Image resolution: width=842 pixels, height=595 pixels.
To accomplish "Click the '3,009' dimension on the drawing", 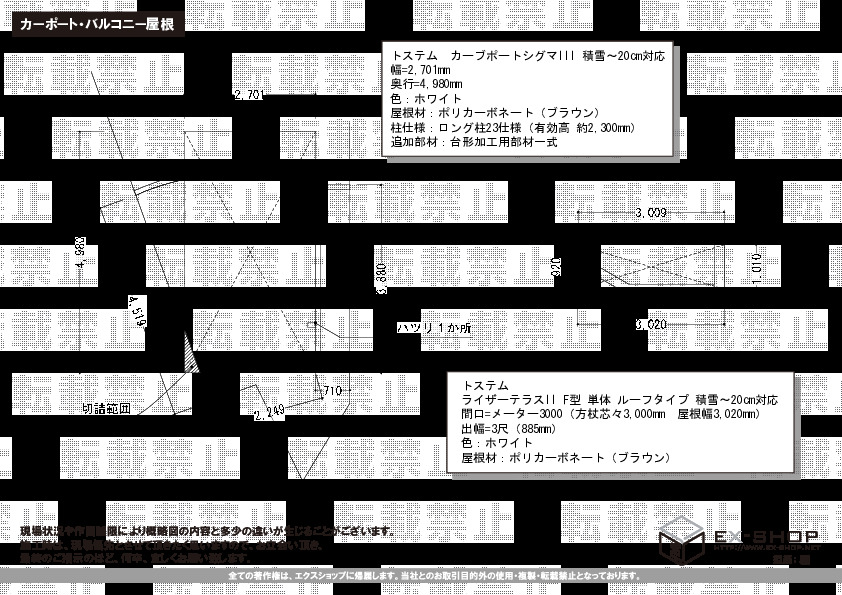I will click(651, 213).
